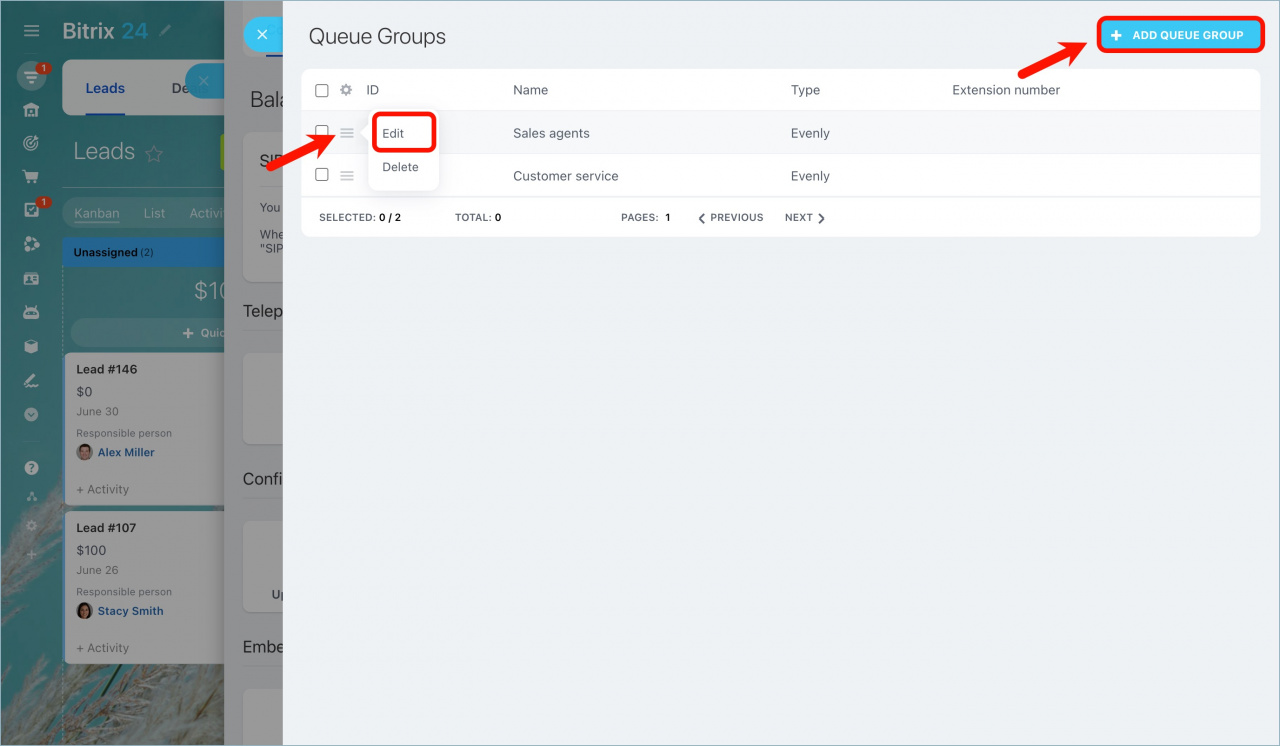Screen dimensions: 1280x746
Task: Sort by the Type column header
Action: [x=805, y=90]
